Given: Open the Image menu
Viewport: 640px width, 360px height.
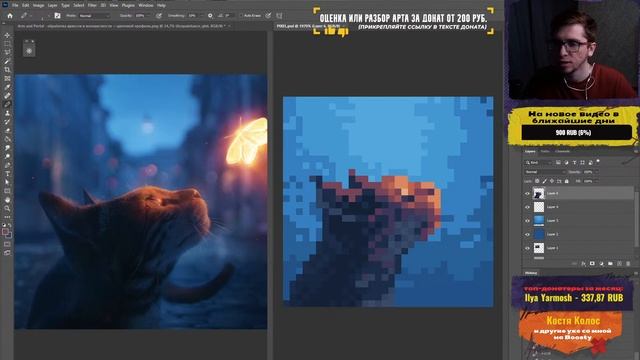Looking at the screenshot, I should coord(38,5).
